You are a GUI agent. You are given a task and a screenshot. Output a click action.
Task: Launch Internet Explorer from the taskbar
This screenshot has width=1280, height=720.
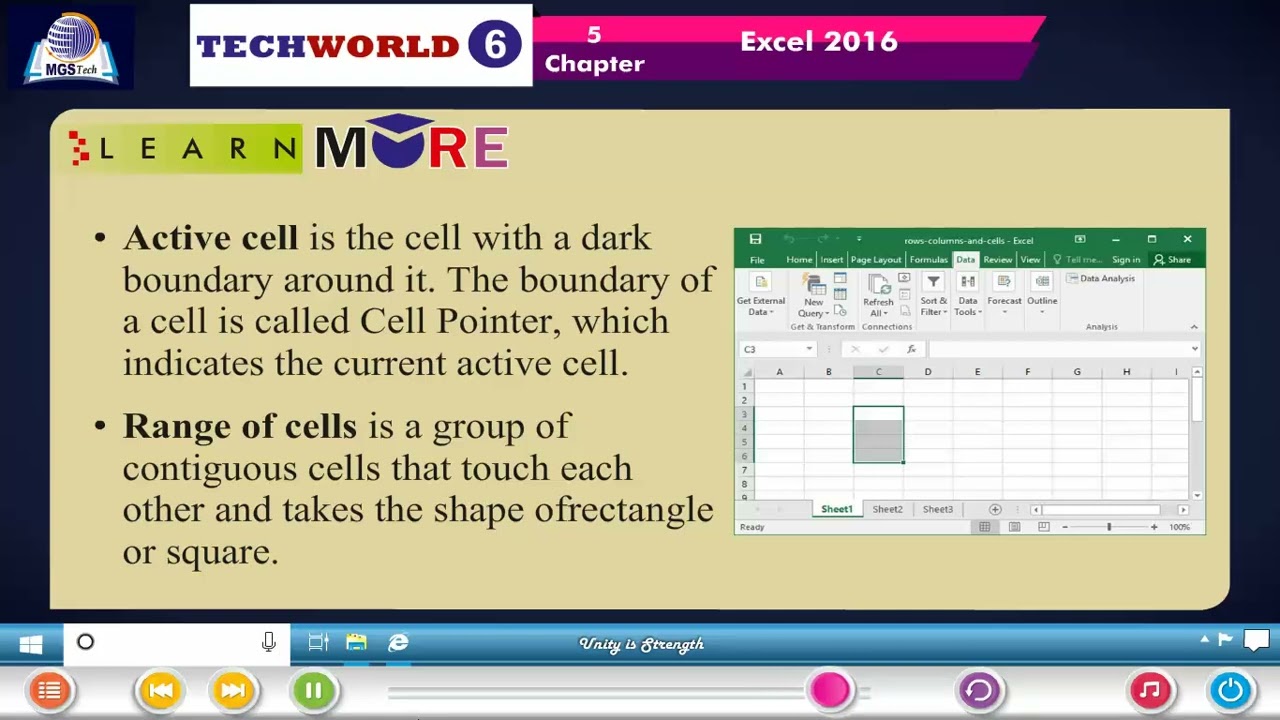[398, 643]
